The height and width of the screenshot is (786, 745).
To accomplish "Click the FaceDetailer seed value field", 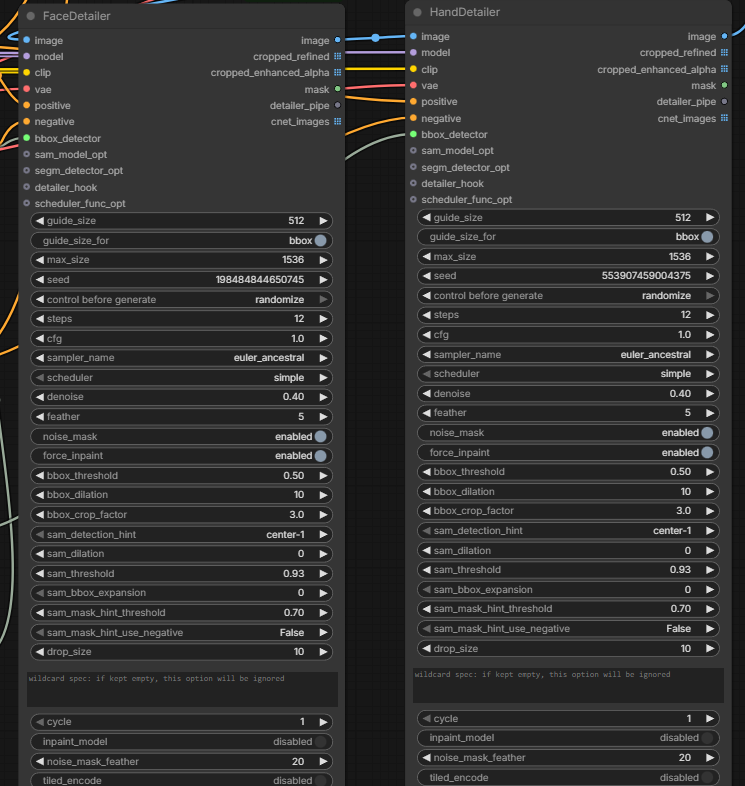I will pos(181,280).
